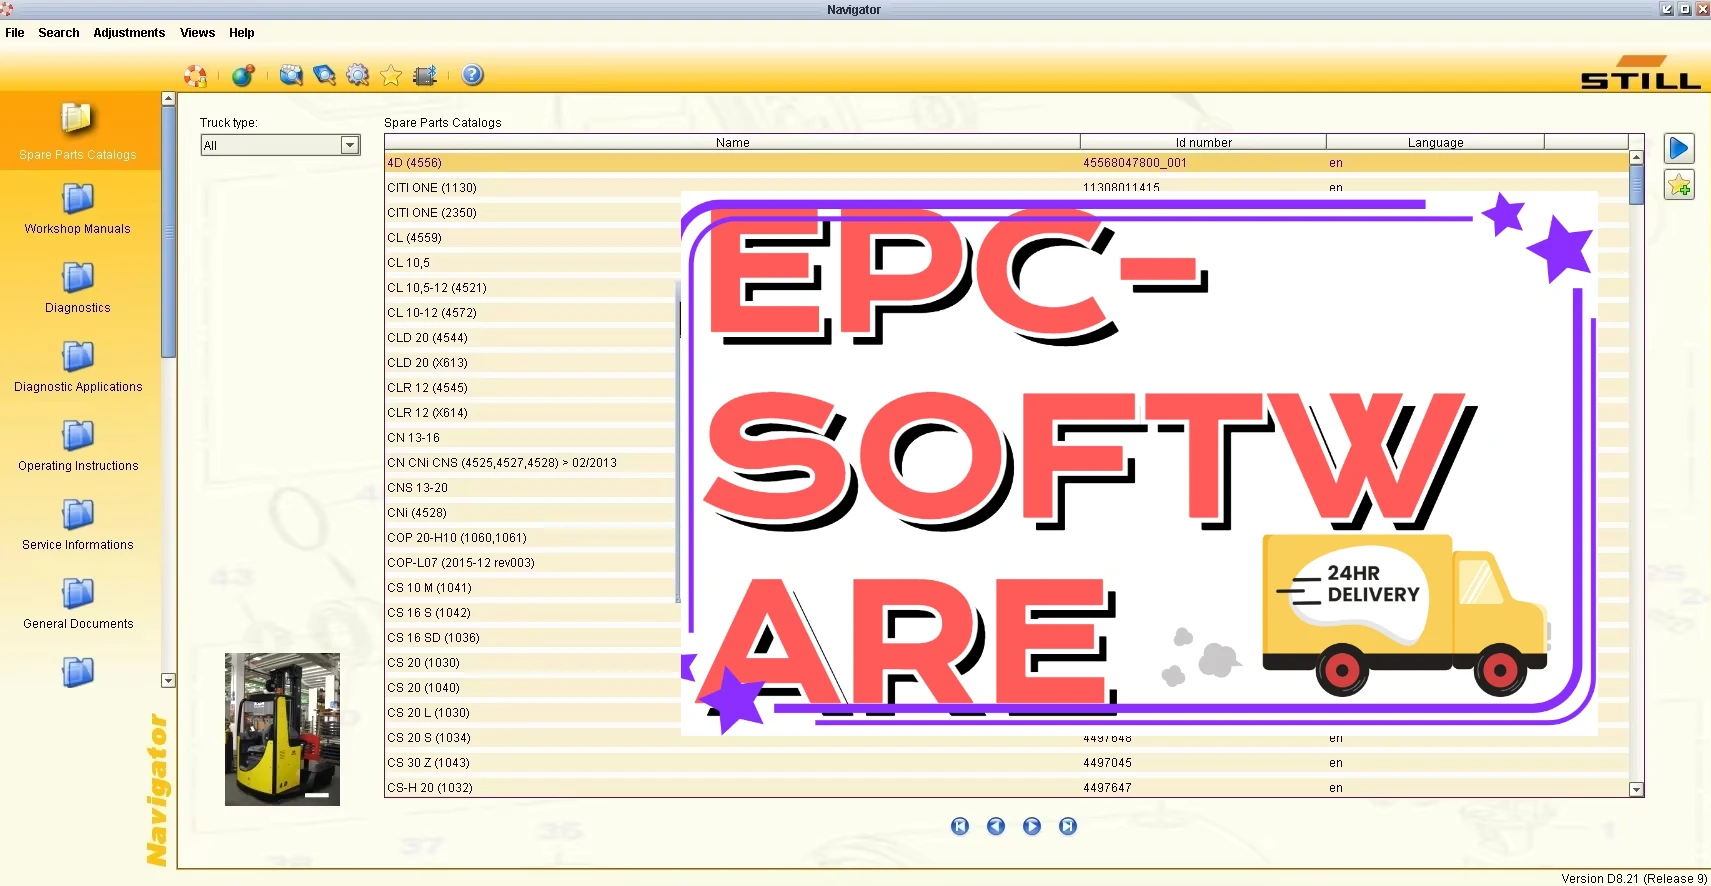Image resolution: width=1711 pixels, height=886 pixels.
Task: Click the globe with pin toolbar icon
Action: (x=243, y=76)
